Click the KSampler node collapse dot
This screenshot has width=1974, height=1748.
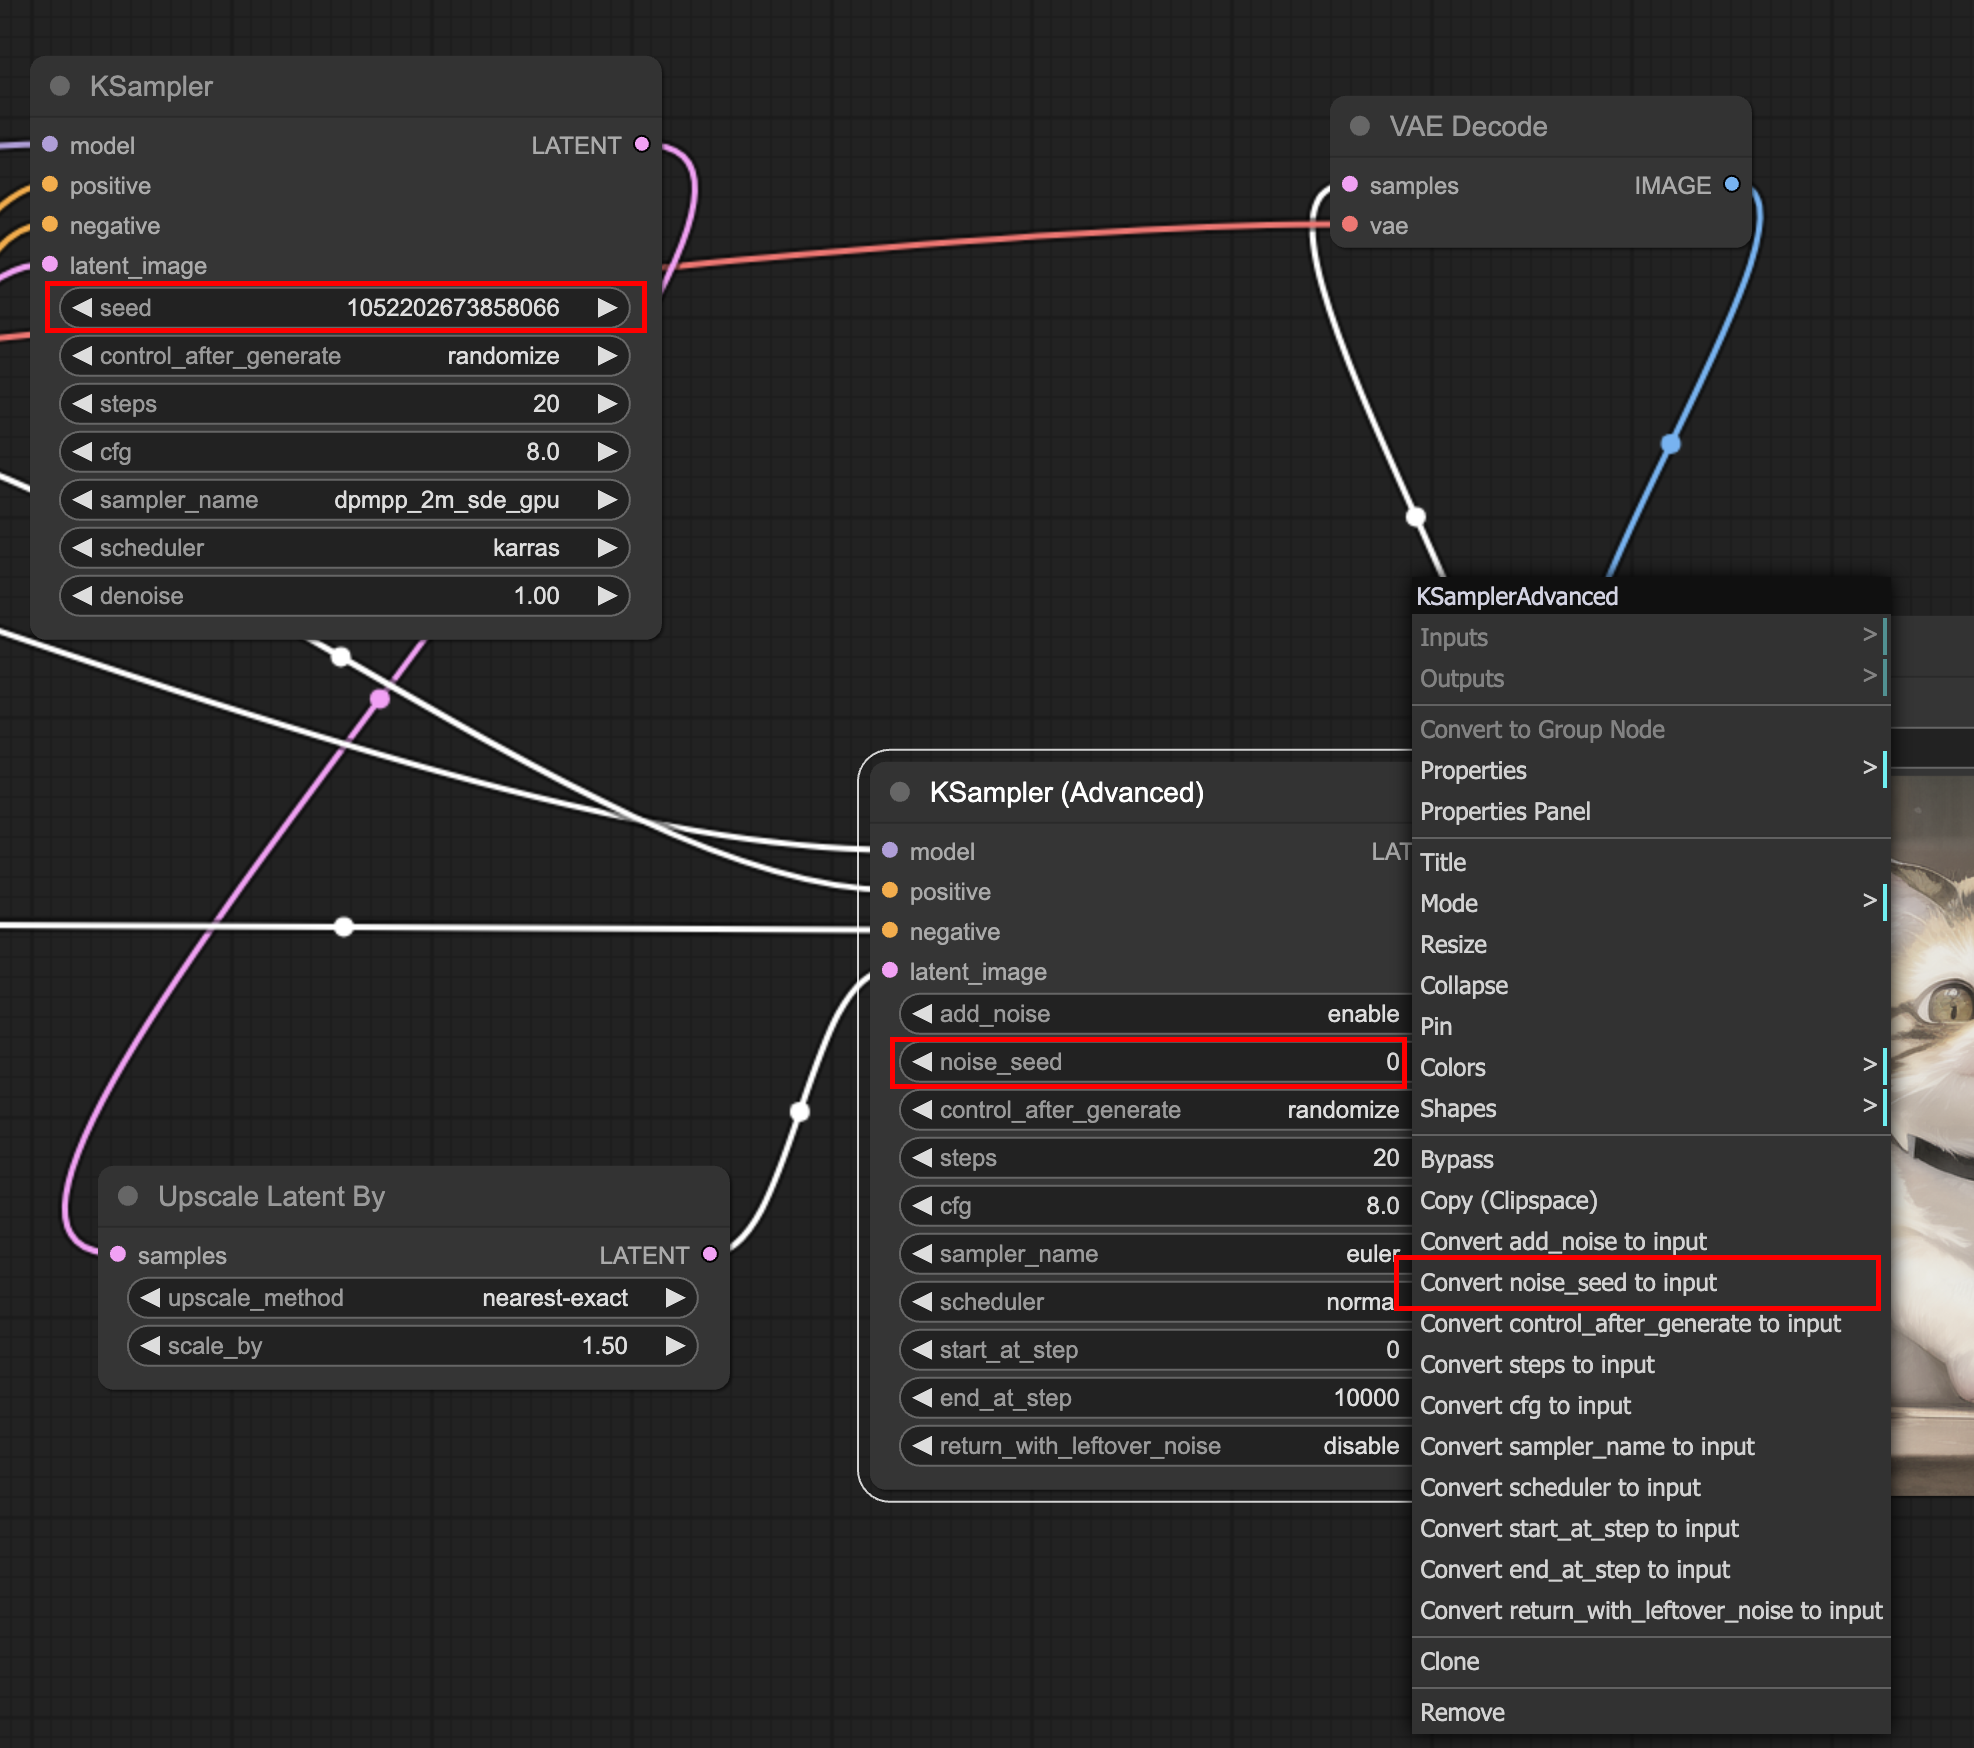point(60,86)
